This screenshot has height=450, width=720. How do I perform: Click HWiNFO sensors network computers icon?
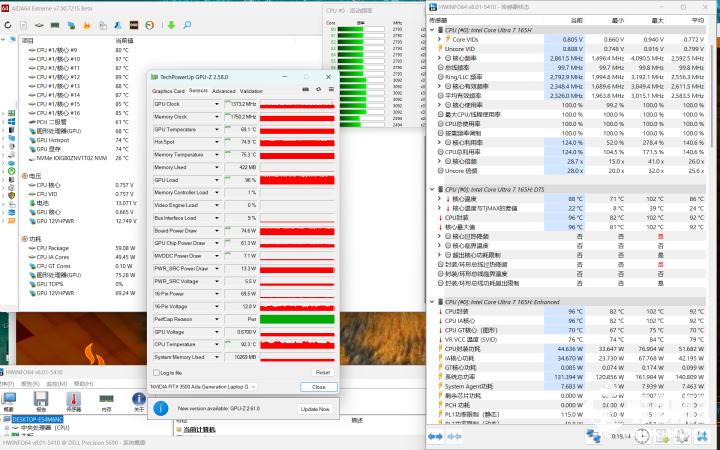(x=594, y=436)
